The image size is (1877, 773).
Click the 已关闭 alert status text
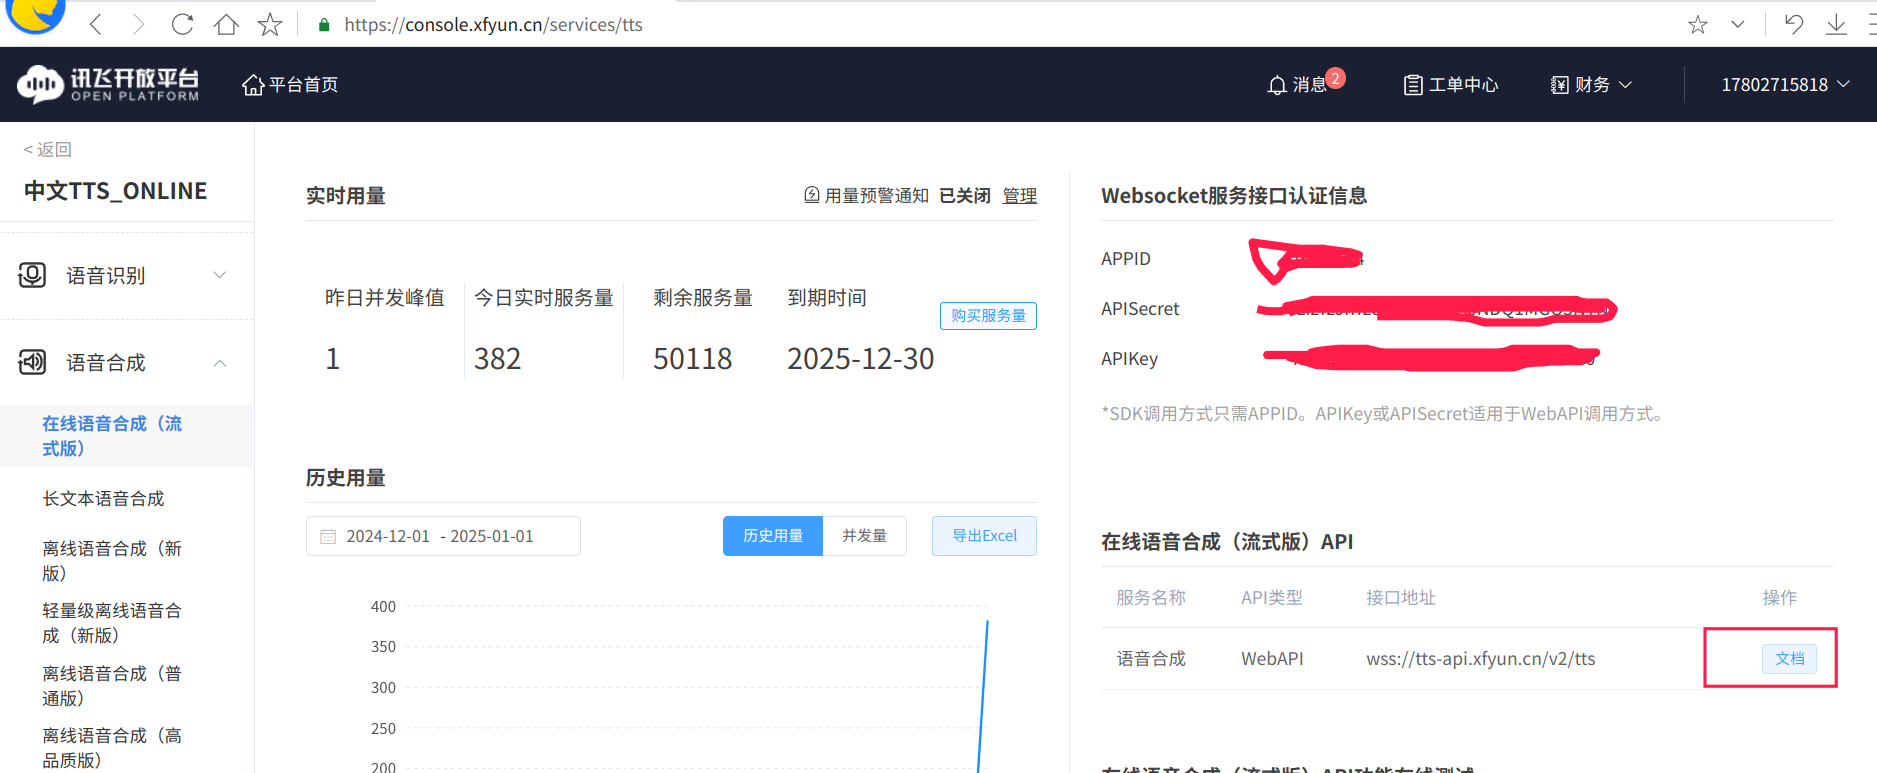click(965, 196)
